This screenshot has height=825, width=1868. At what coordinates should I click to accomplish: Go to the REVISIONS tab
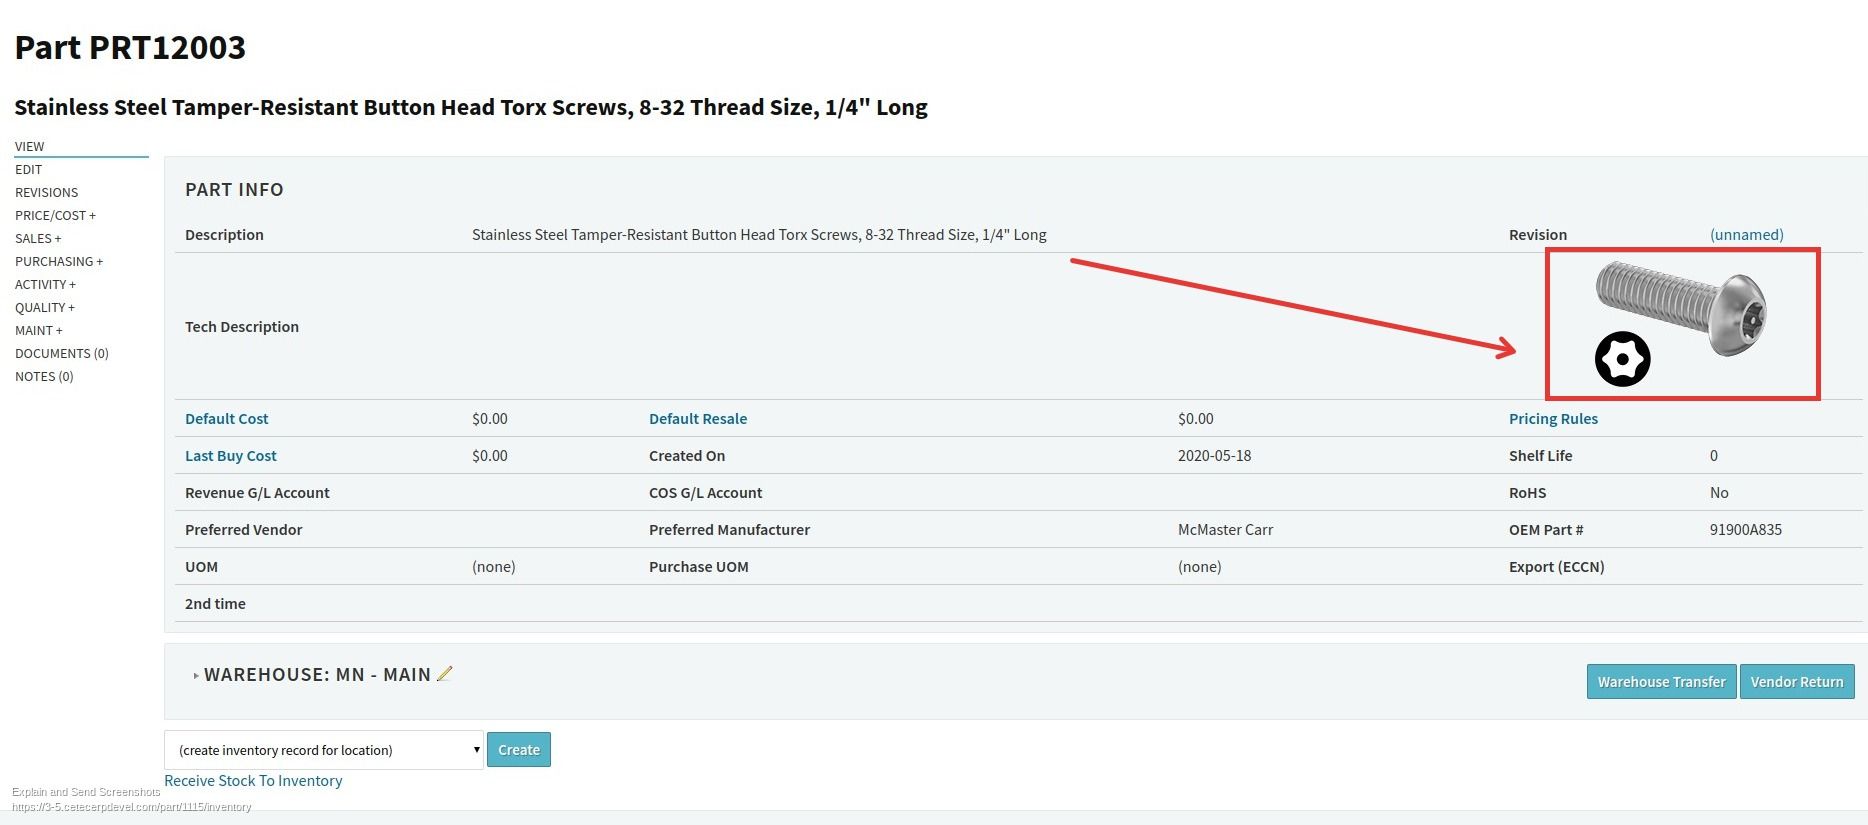coord(46,192)
